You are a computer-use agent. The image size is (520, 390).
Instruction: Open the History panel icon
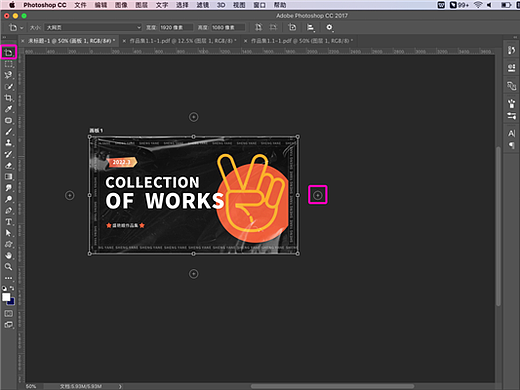(511, 50)
